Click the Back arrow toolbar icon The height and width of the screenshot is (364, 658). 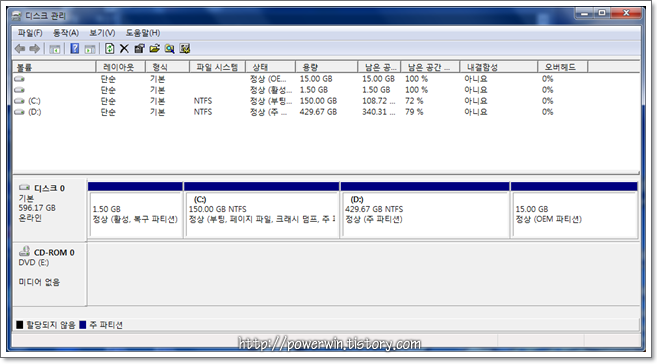click(20, 49)
